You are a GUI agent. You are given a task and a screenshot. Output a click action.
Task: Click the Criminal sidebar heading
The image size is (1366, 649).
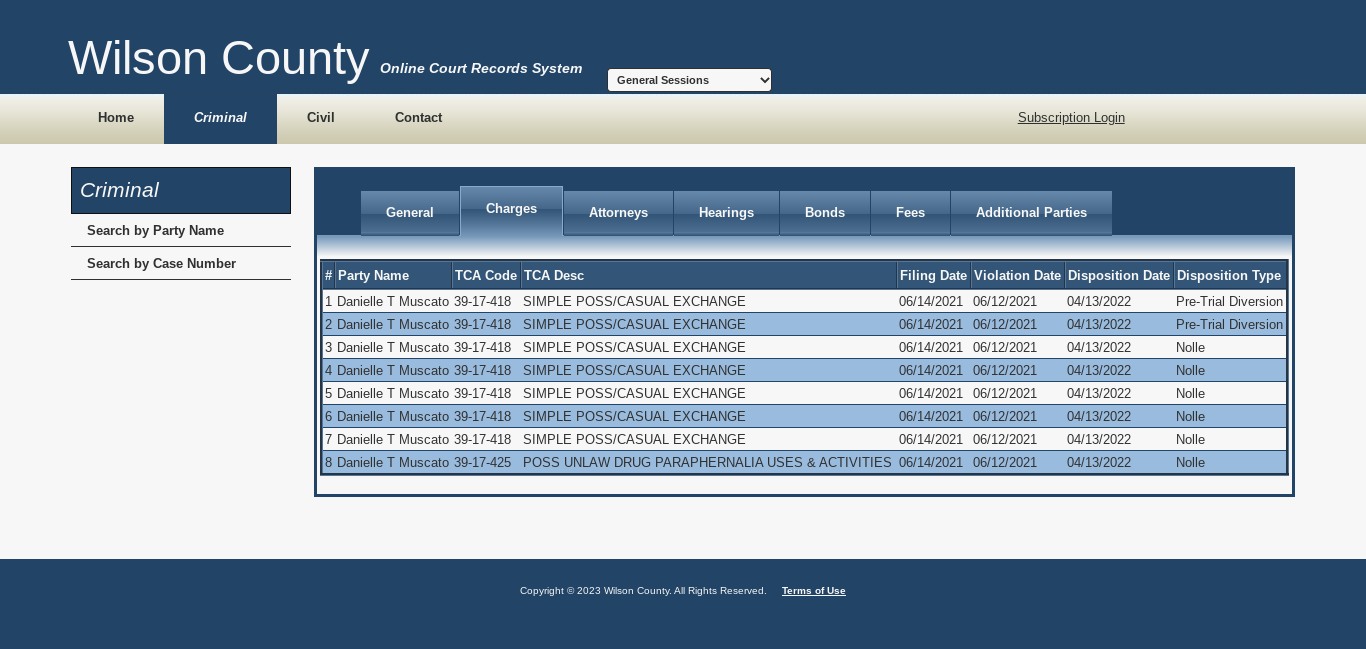tap(181, 190)
